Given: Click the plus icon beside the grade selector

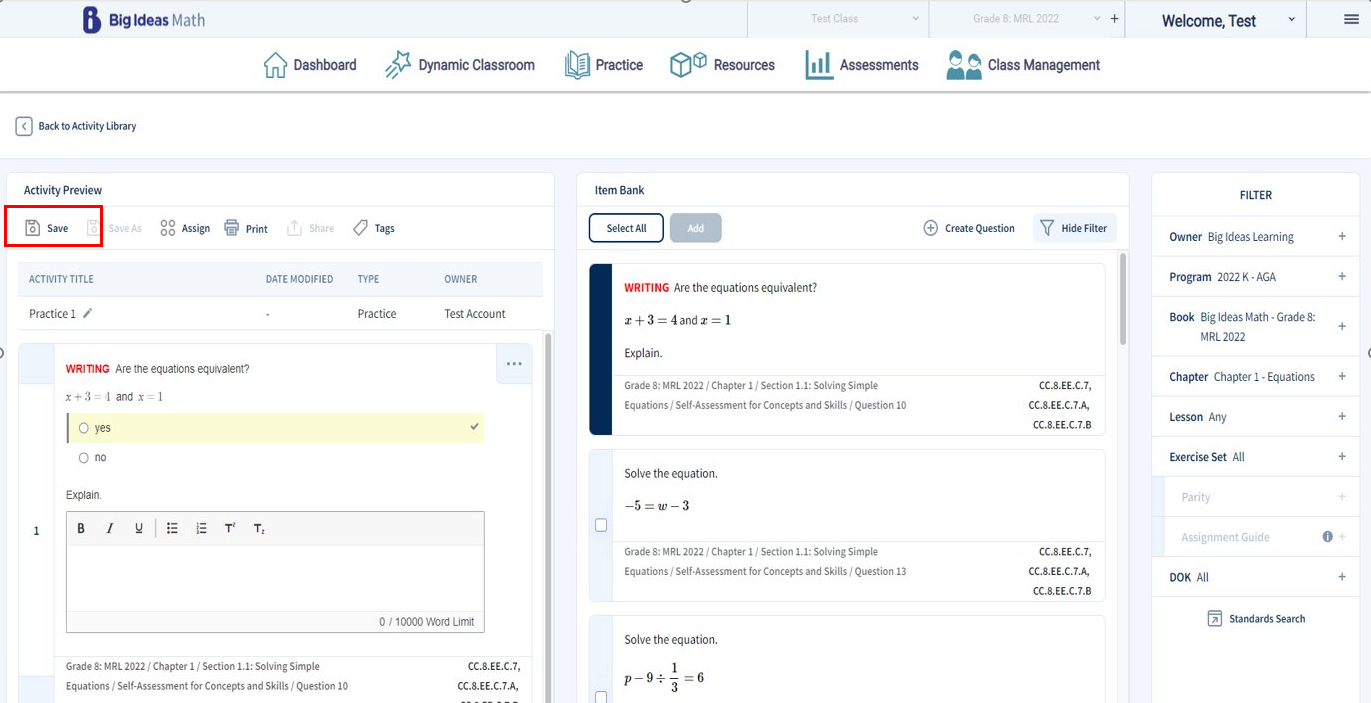Looking at the screenshot, I should (x=1115, y=19).
